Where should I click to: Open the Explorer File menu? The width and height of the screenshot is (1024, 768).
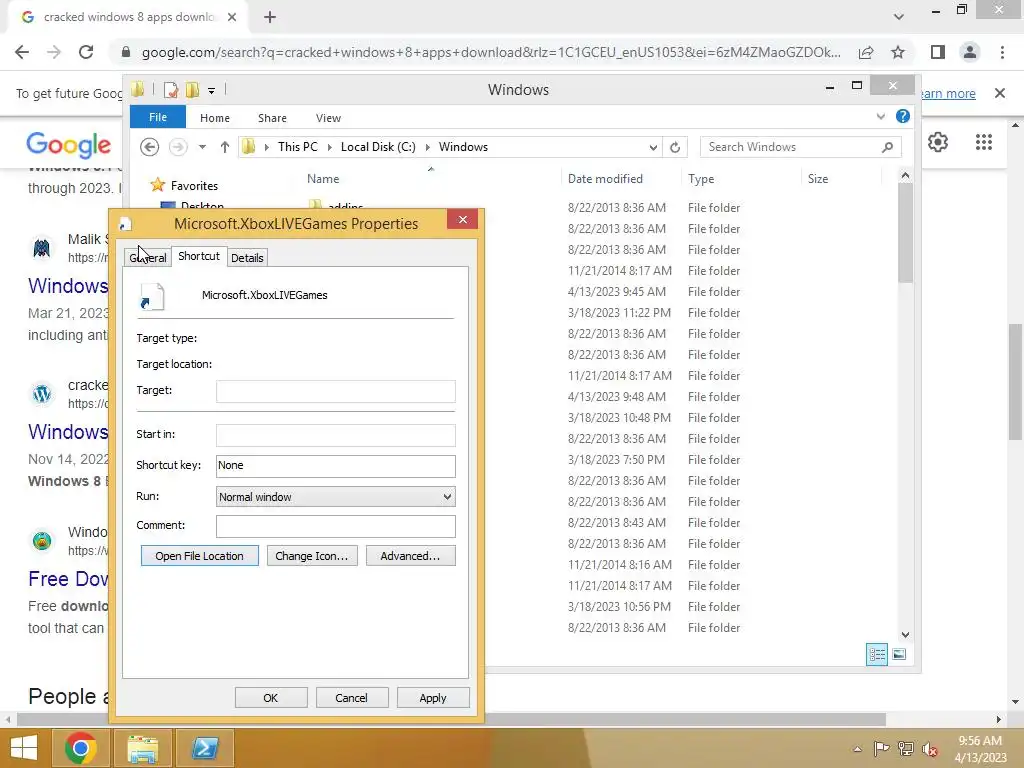[158, 117]
